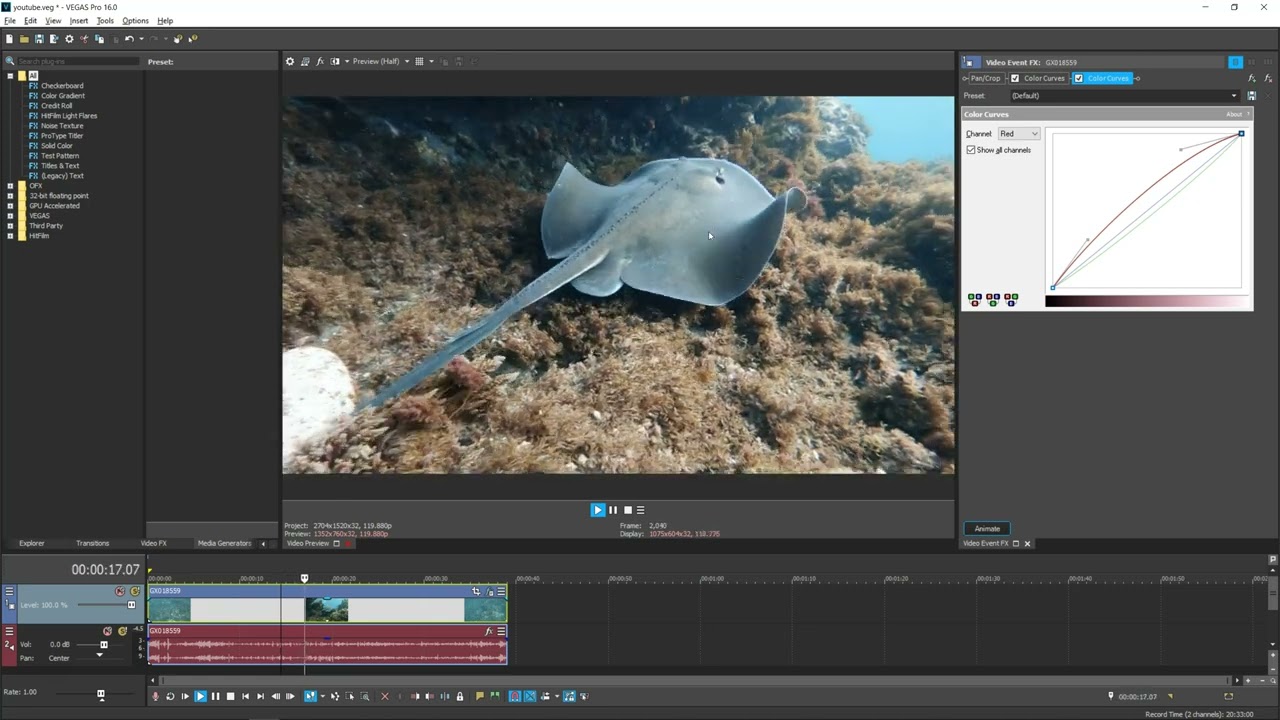
Task: Open the fx icon on the audio event GX018559
Action: tap(489, 631)
